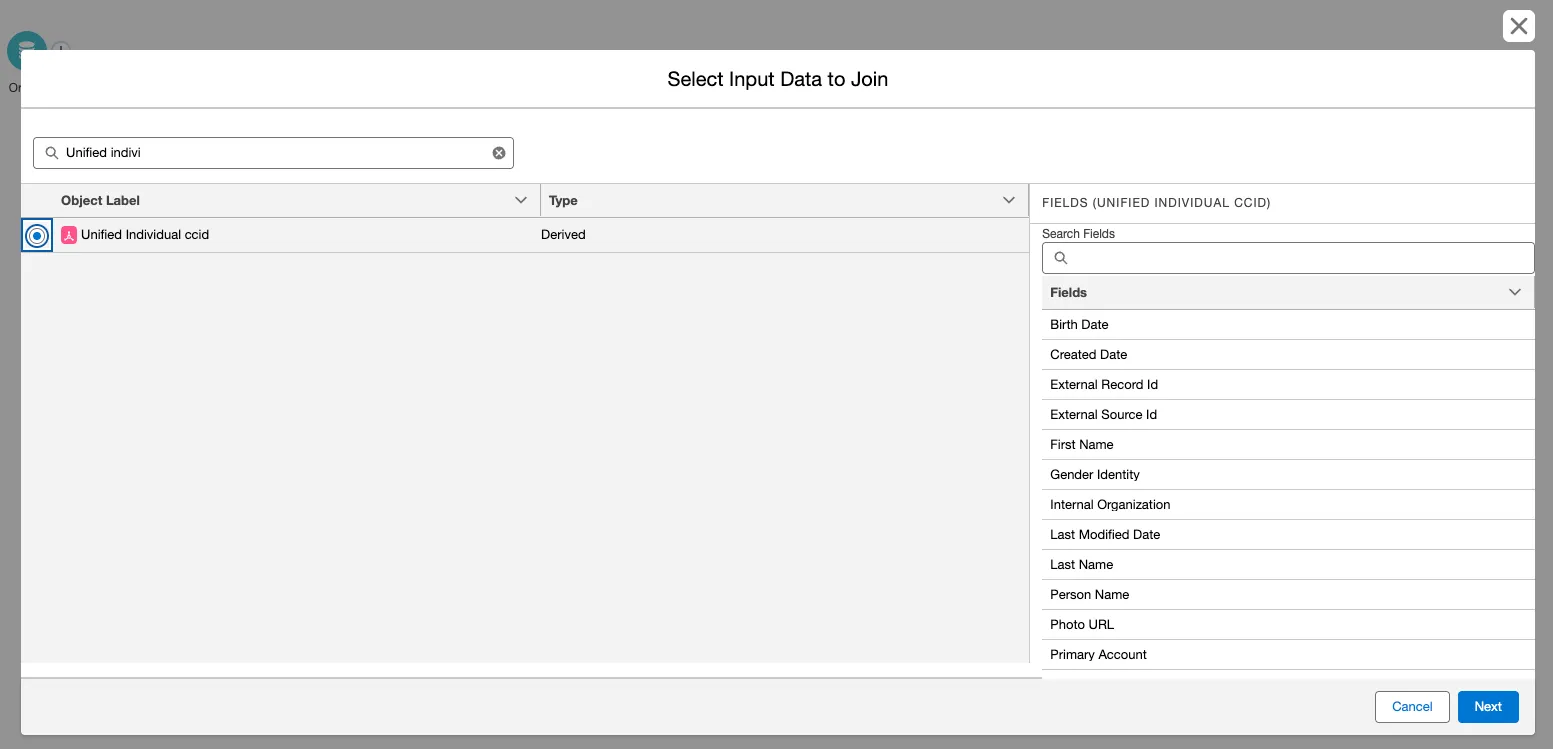Select the Unified Individual ccid radio button

pyautogui.click(x=37, y=235)
